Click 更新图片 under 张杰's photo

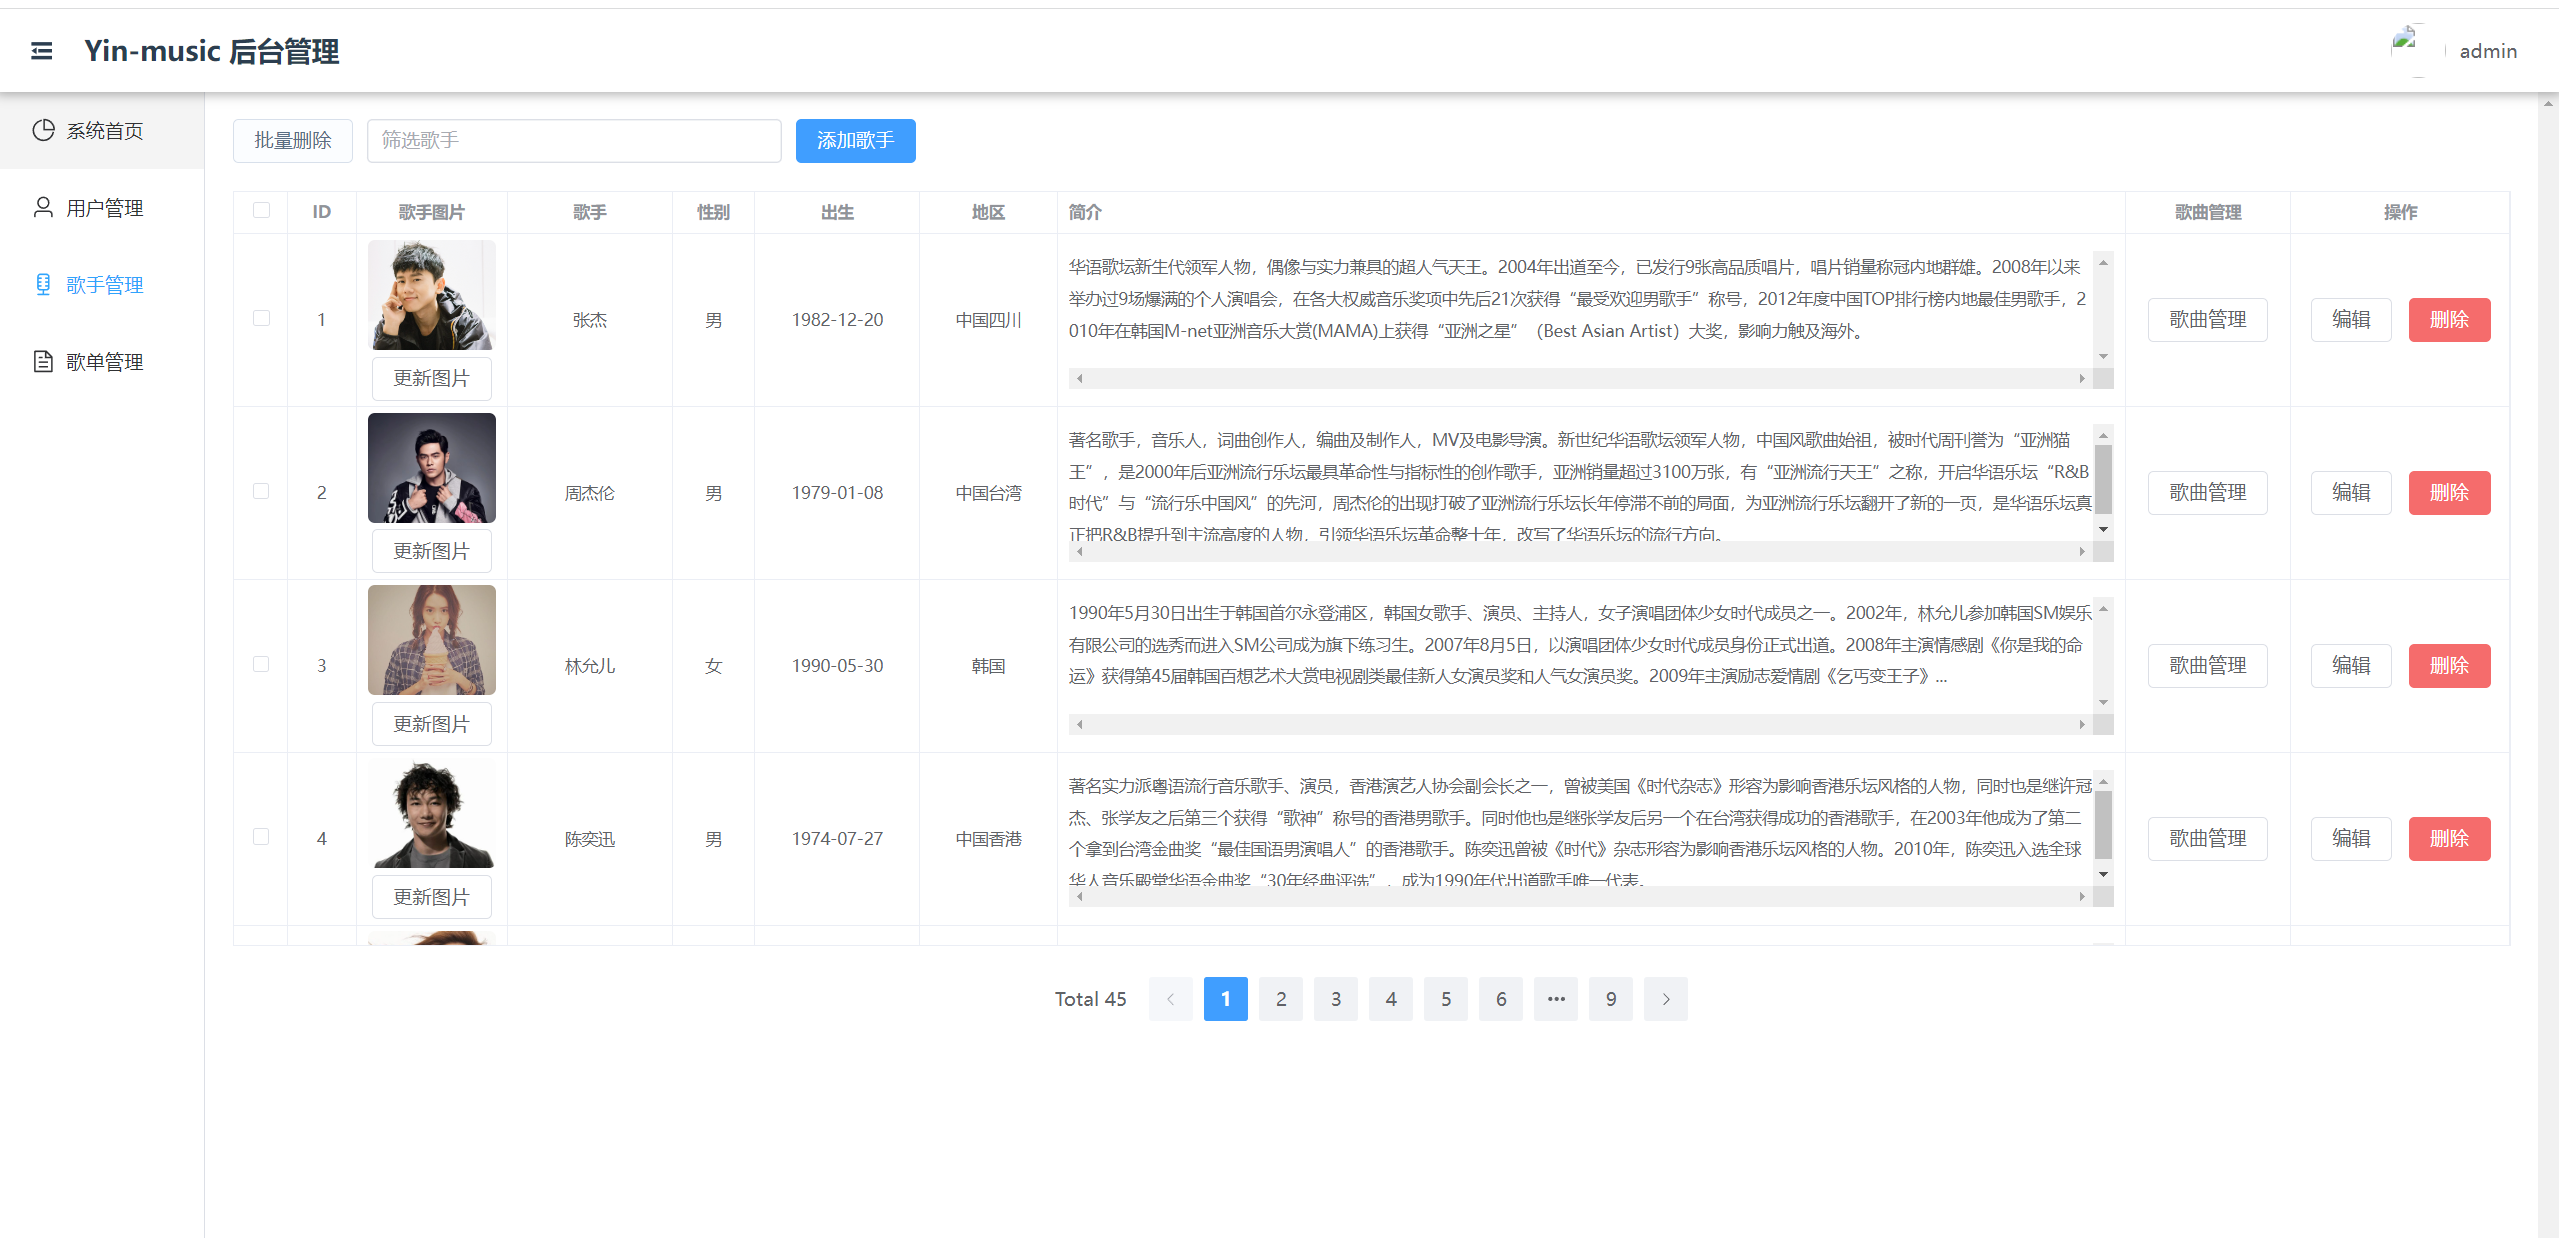431,378
